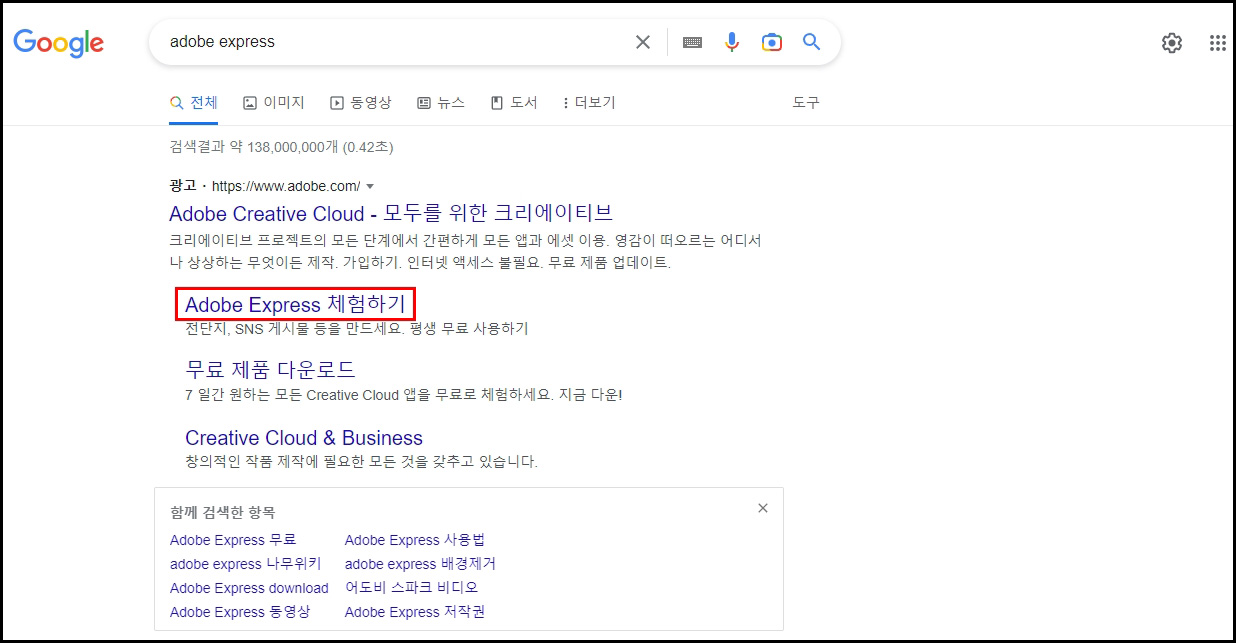This screenshot has width=1236, height=643.
Task: Click the Google logo
Action: point(58,43)
